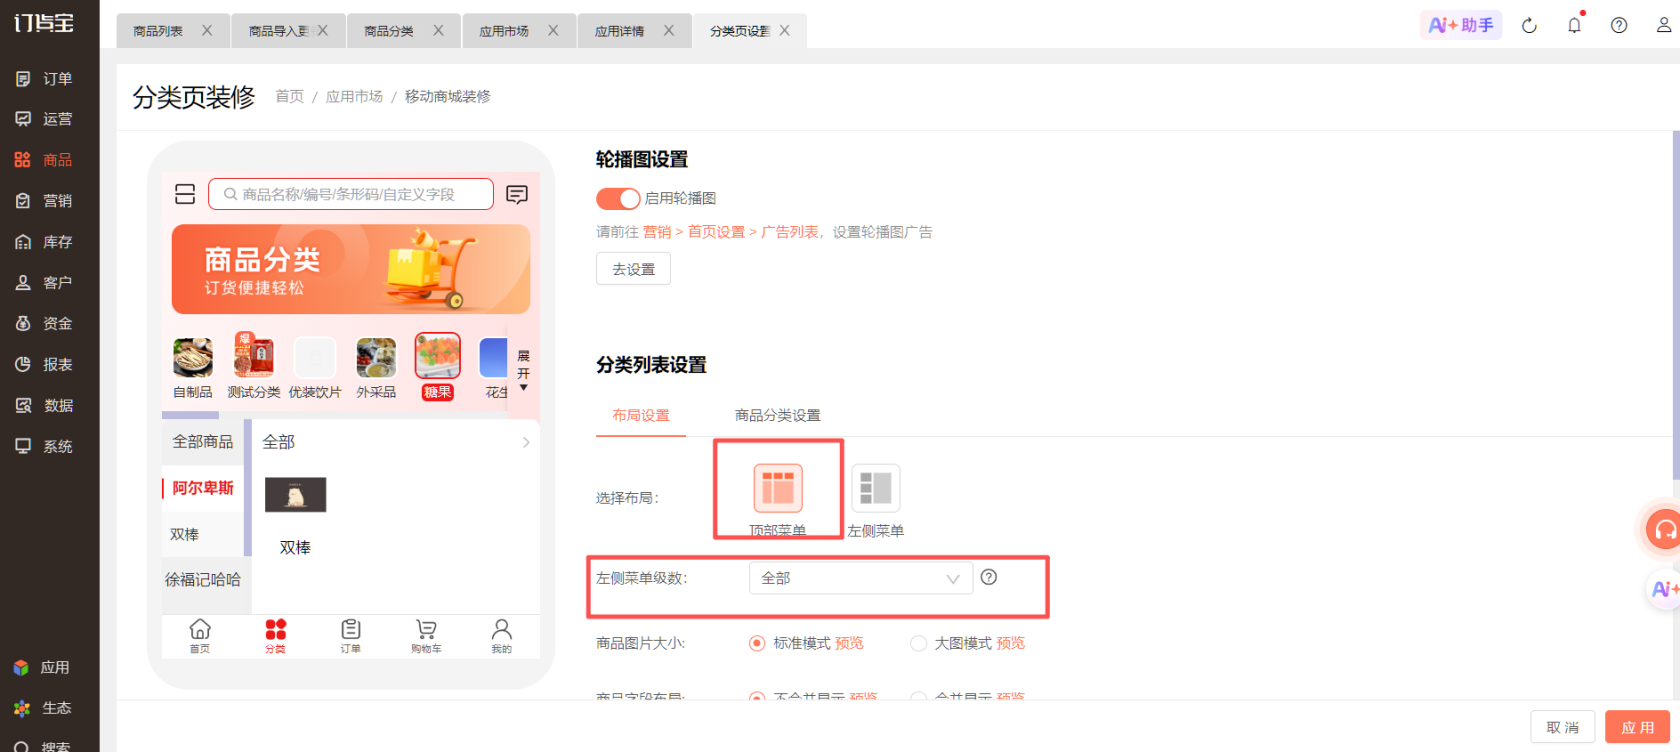This screenshot has width=1680, height=752.
Task: Open the 库存 inventory sidebar icon
Action: (x=23, y=242)
